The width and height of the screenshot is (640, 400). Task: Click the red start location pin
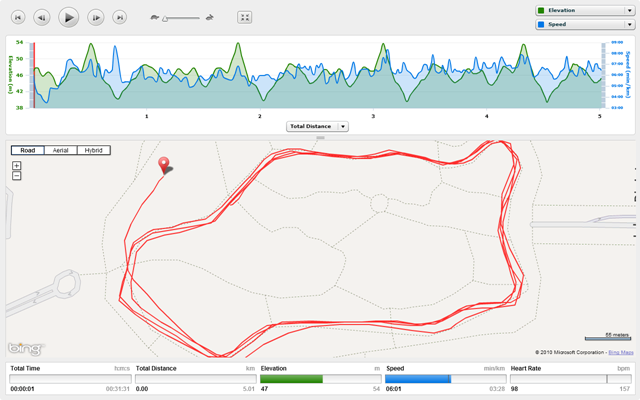point(164,166)
